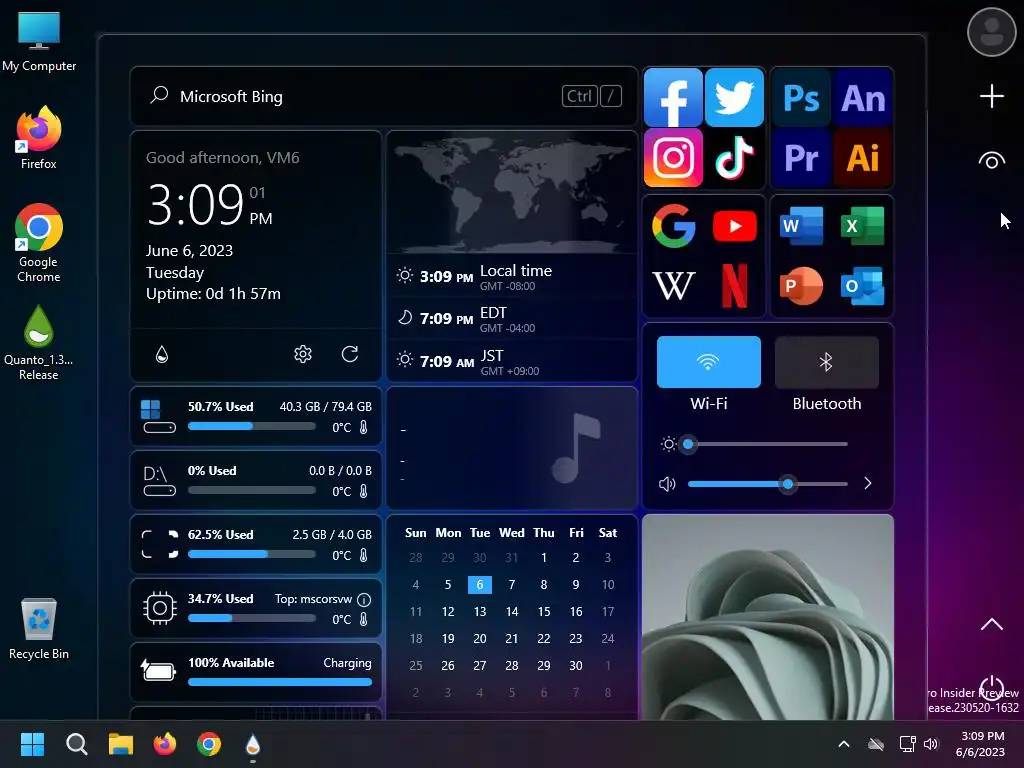
Task: Click the 34.7% Used CPU row
Action: coord(256,609)
